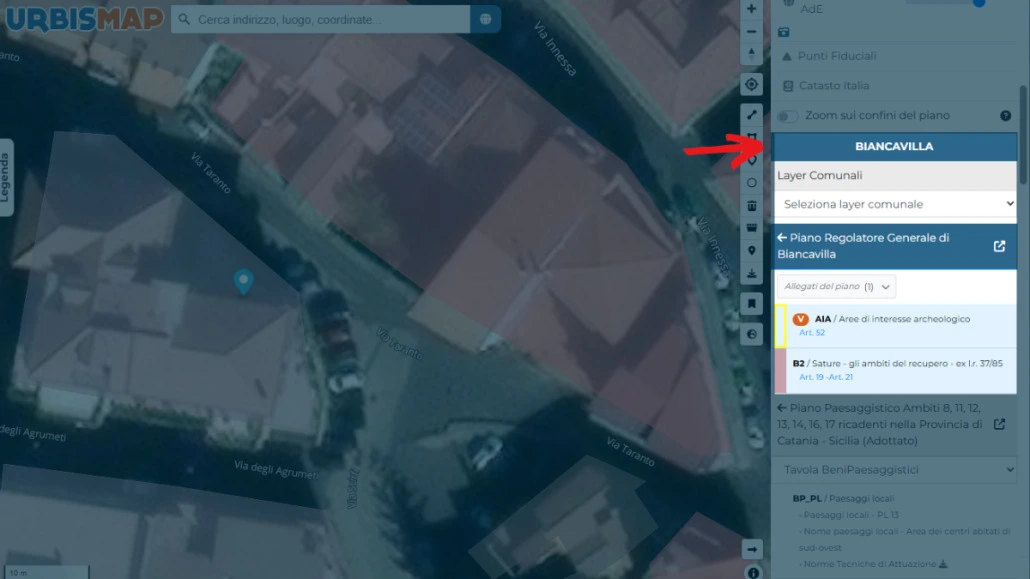
Task: Add a location pin marker tool
Action: pos(751,251)
